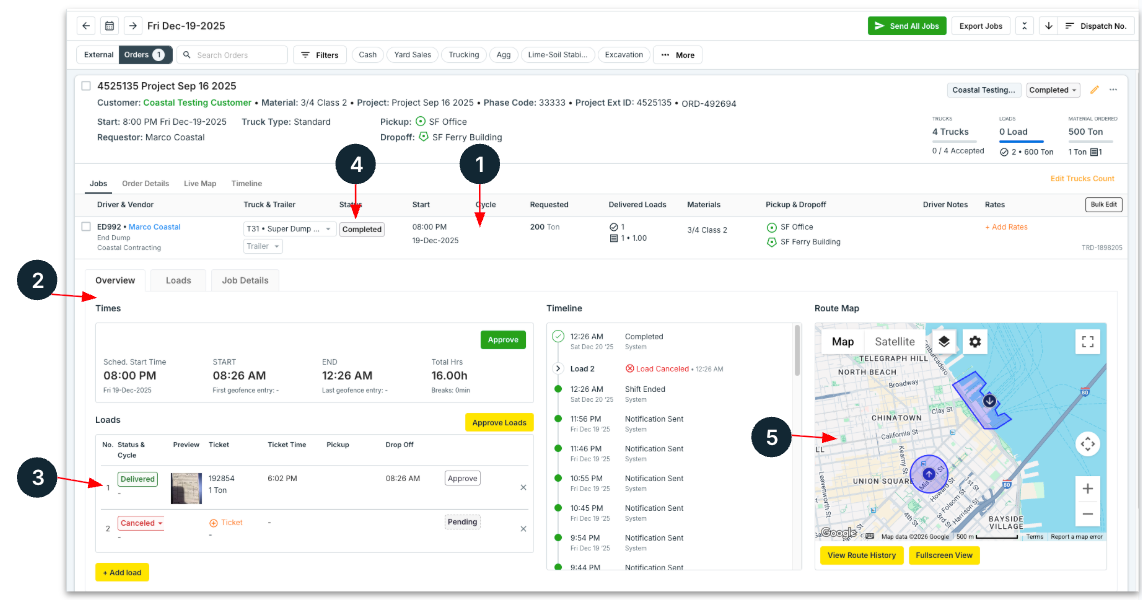Screen dimensions: 1142x600
Task: Click the dropoff geofence marker on map
Action: [x=989, y=400]
